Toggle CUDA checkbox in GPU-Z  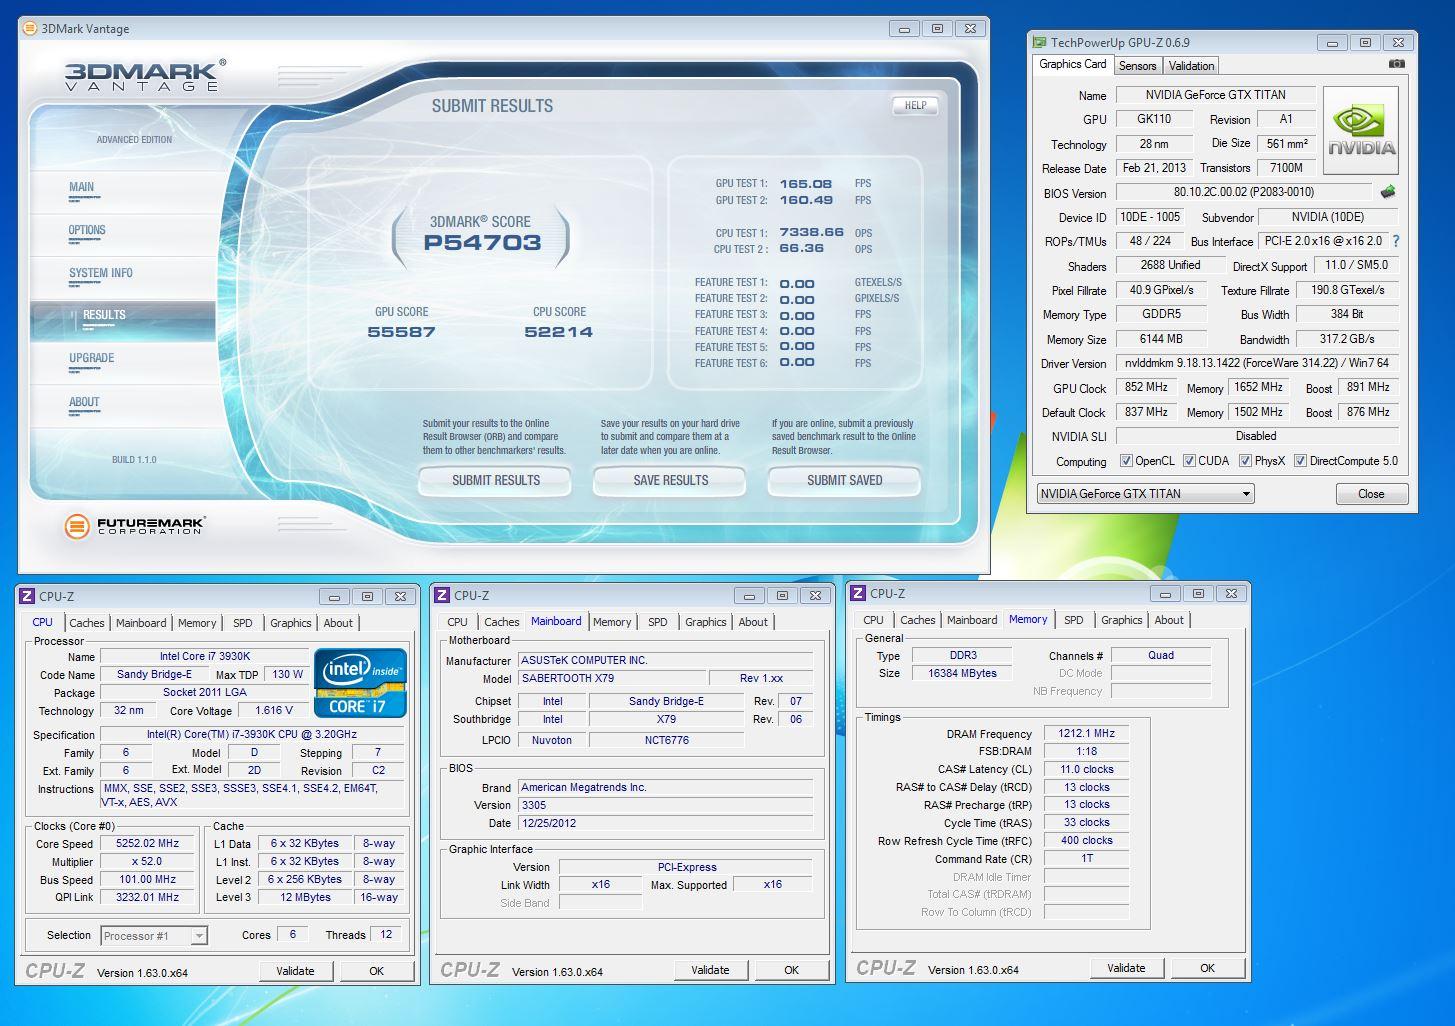(x=1189, y=461)
